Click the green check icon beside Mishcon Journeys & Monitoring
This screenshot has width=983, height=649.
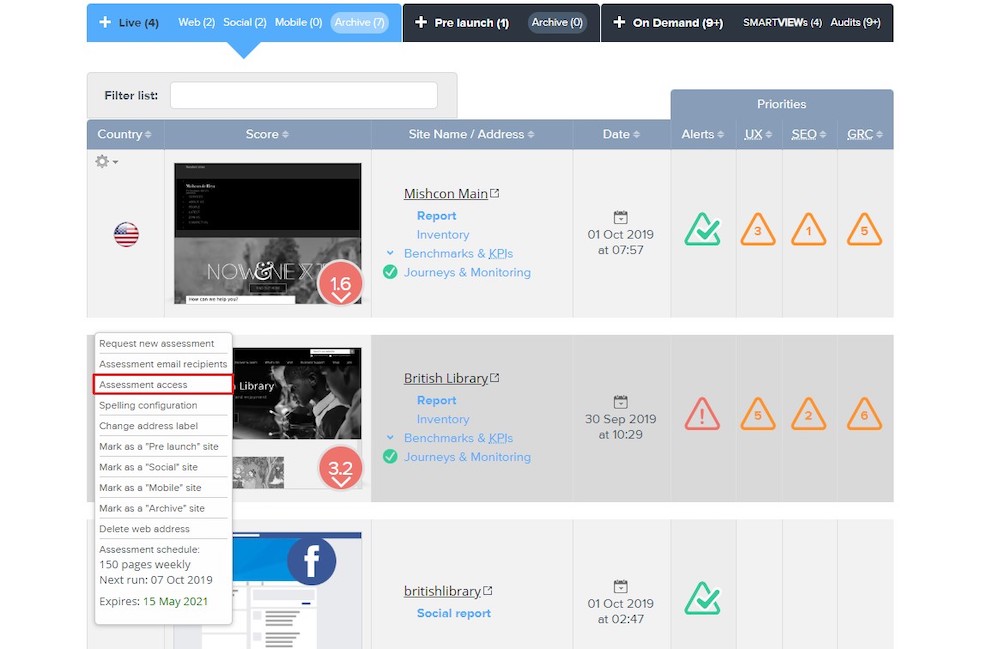pos(390,272)
